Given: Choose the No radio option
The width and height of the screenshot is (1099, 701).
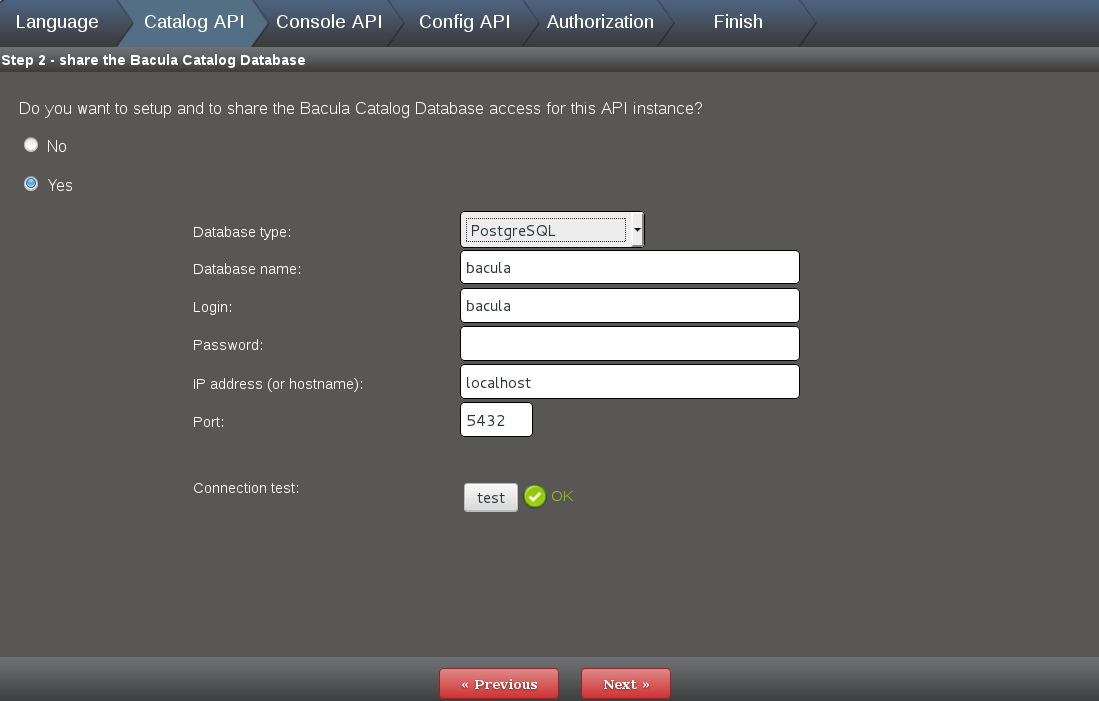Looking at the screenshot, I should (x=31, y=145).
